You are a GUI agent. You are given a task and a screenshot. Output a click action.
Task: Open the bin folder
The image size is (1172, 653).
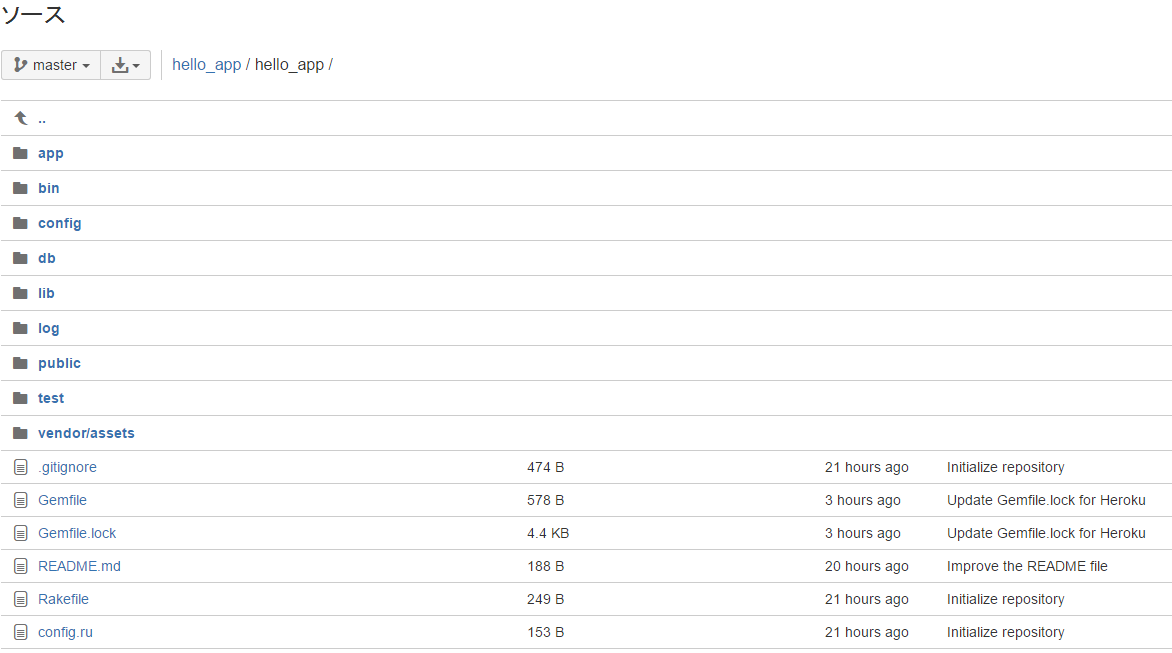49,188
